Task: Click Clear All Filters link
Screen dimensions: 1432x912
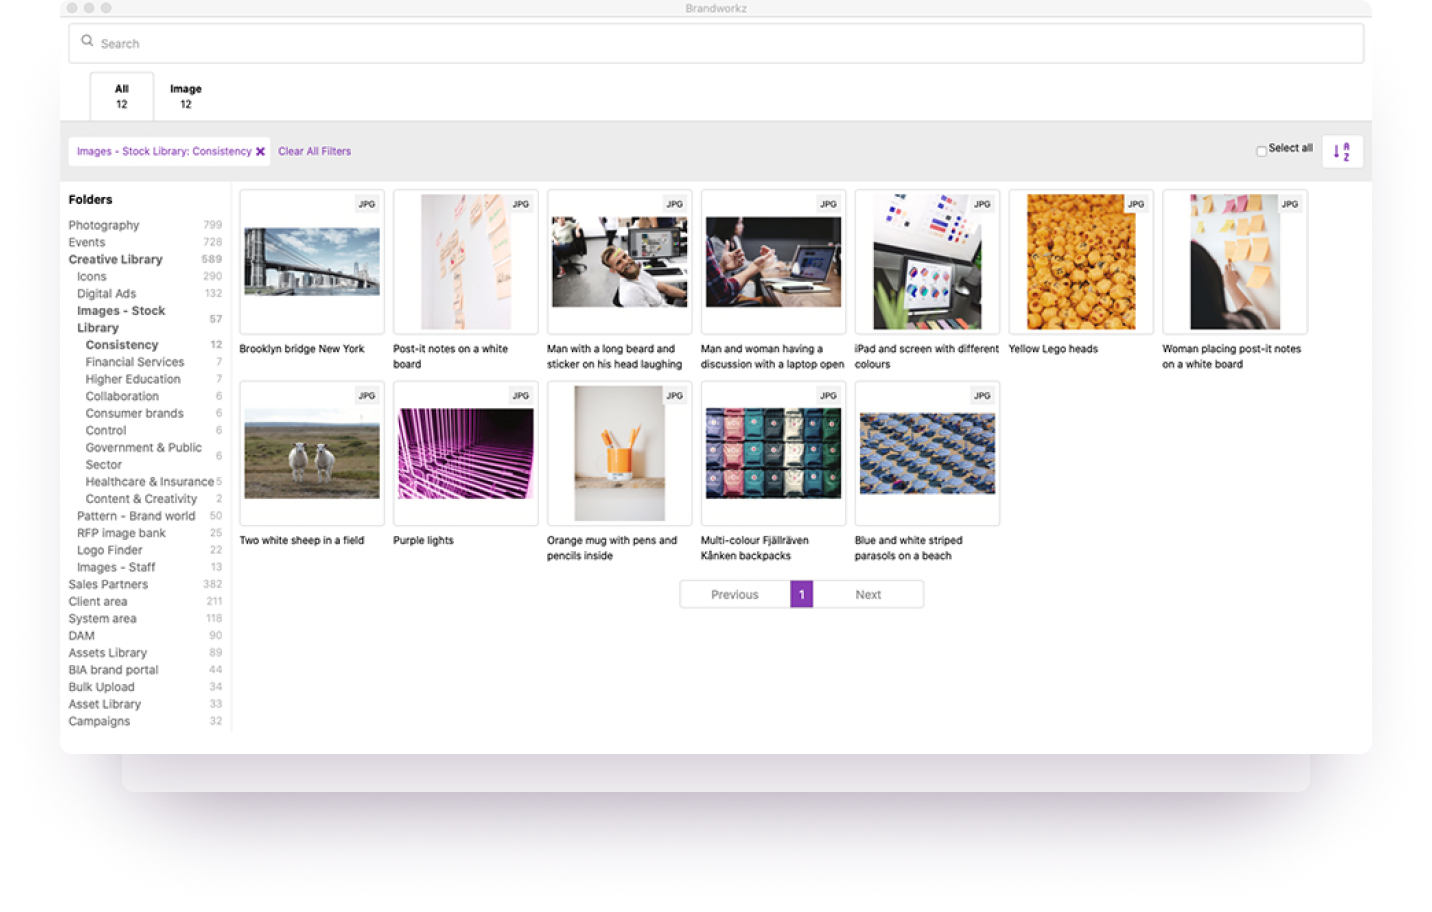Action: coord(314,151)
